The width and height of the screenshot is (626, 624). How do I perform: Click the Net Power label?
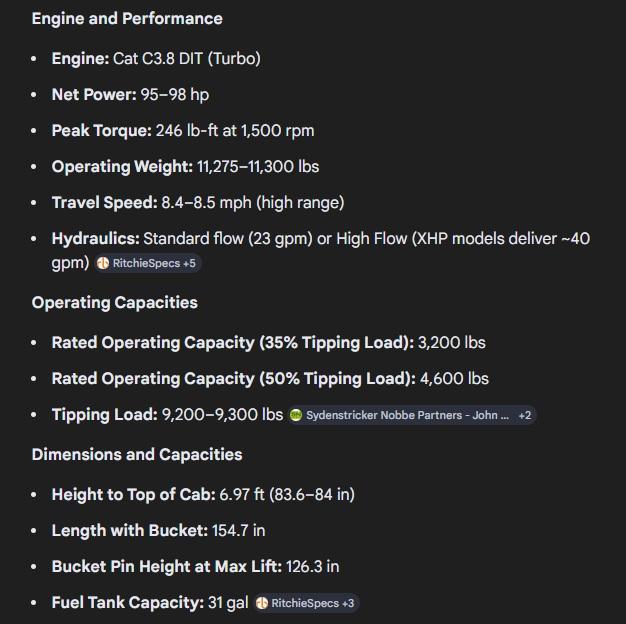(94, 95)
